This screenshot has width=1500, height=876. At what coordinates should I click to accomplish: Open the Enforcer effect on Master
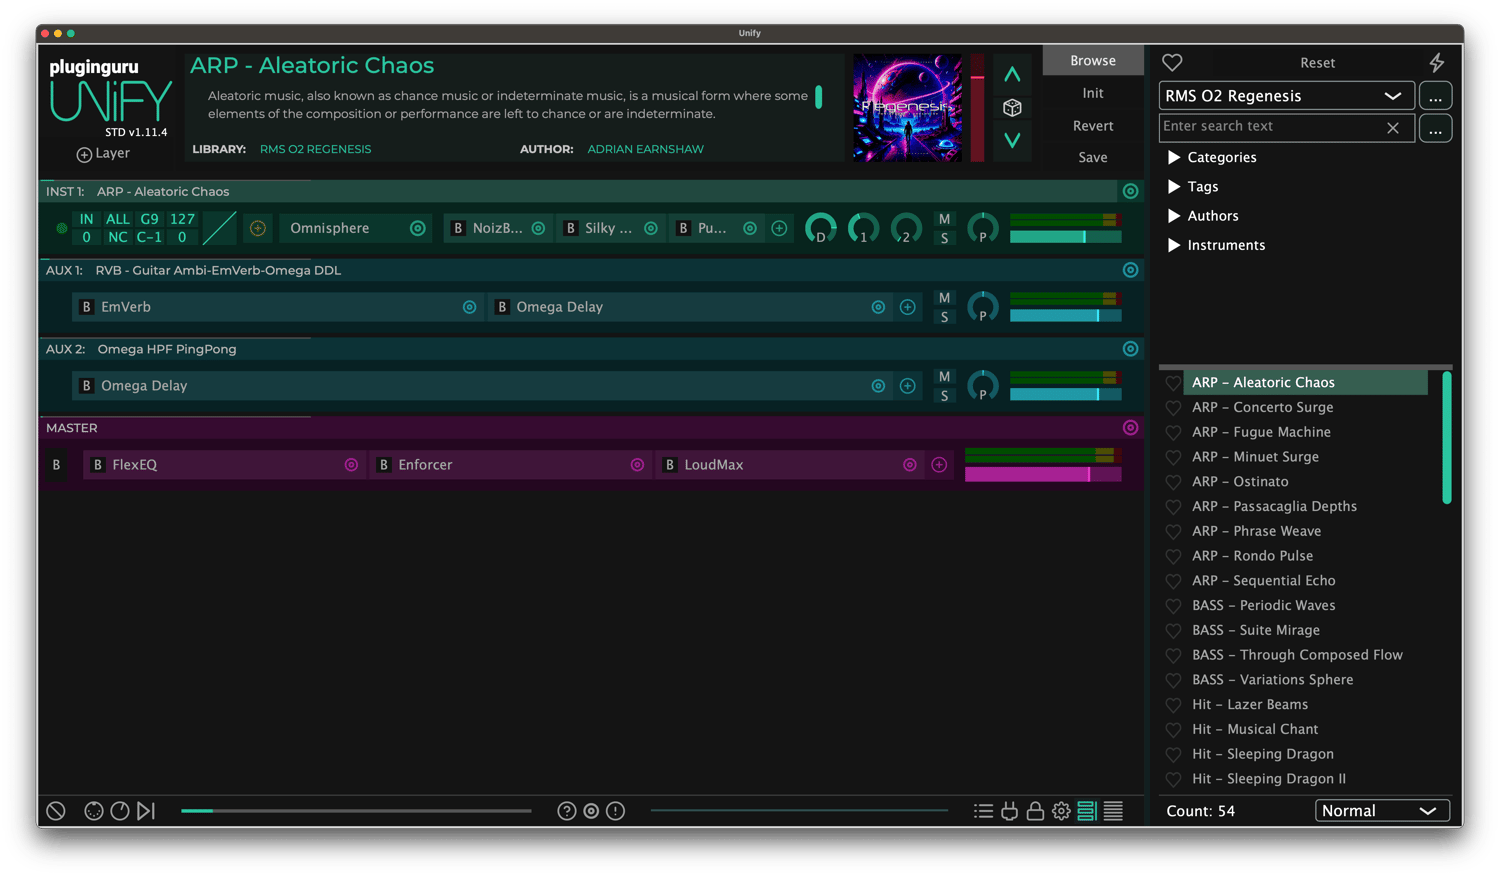coord(511,465)
